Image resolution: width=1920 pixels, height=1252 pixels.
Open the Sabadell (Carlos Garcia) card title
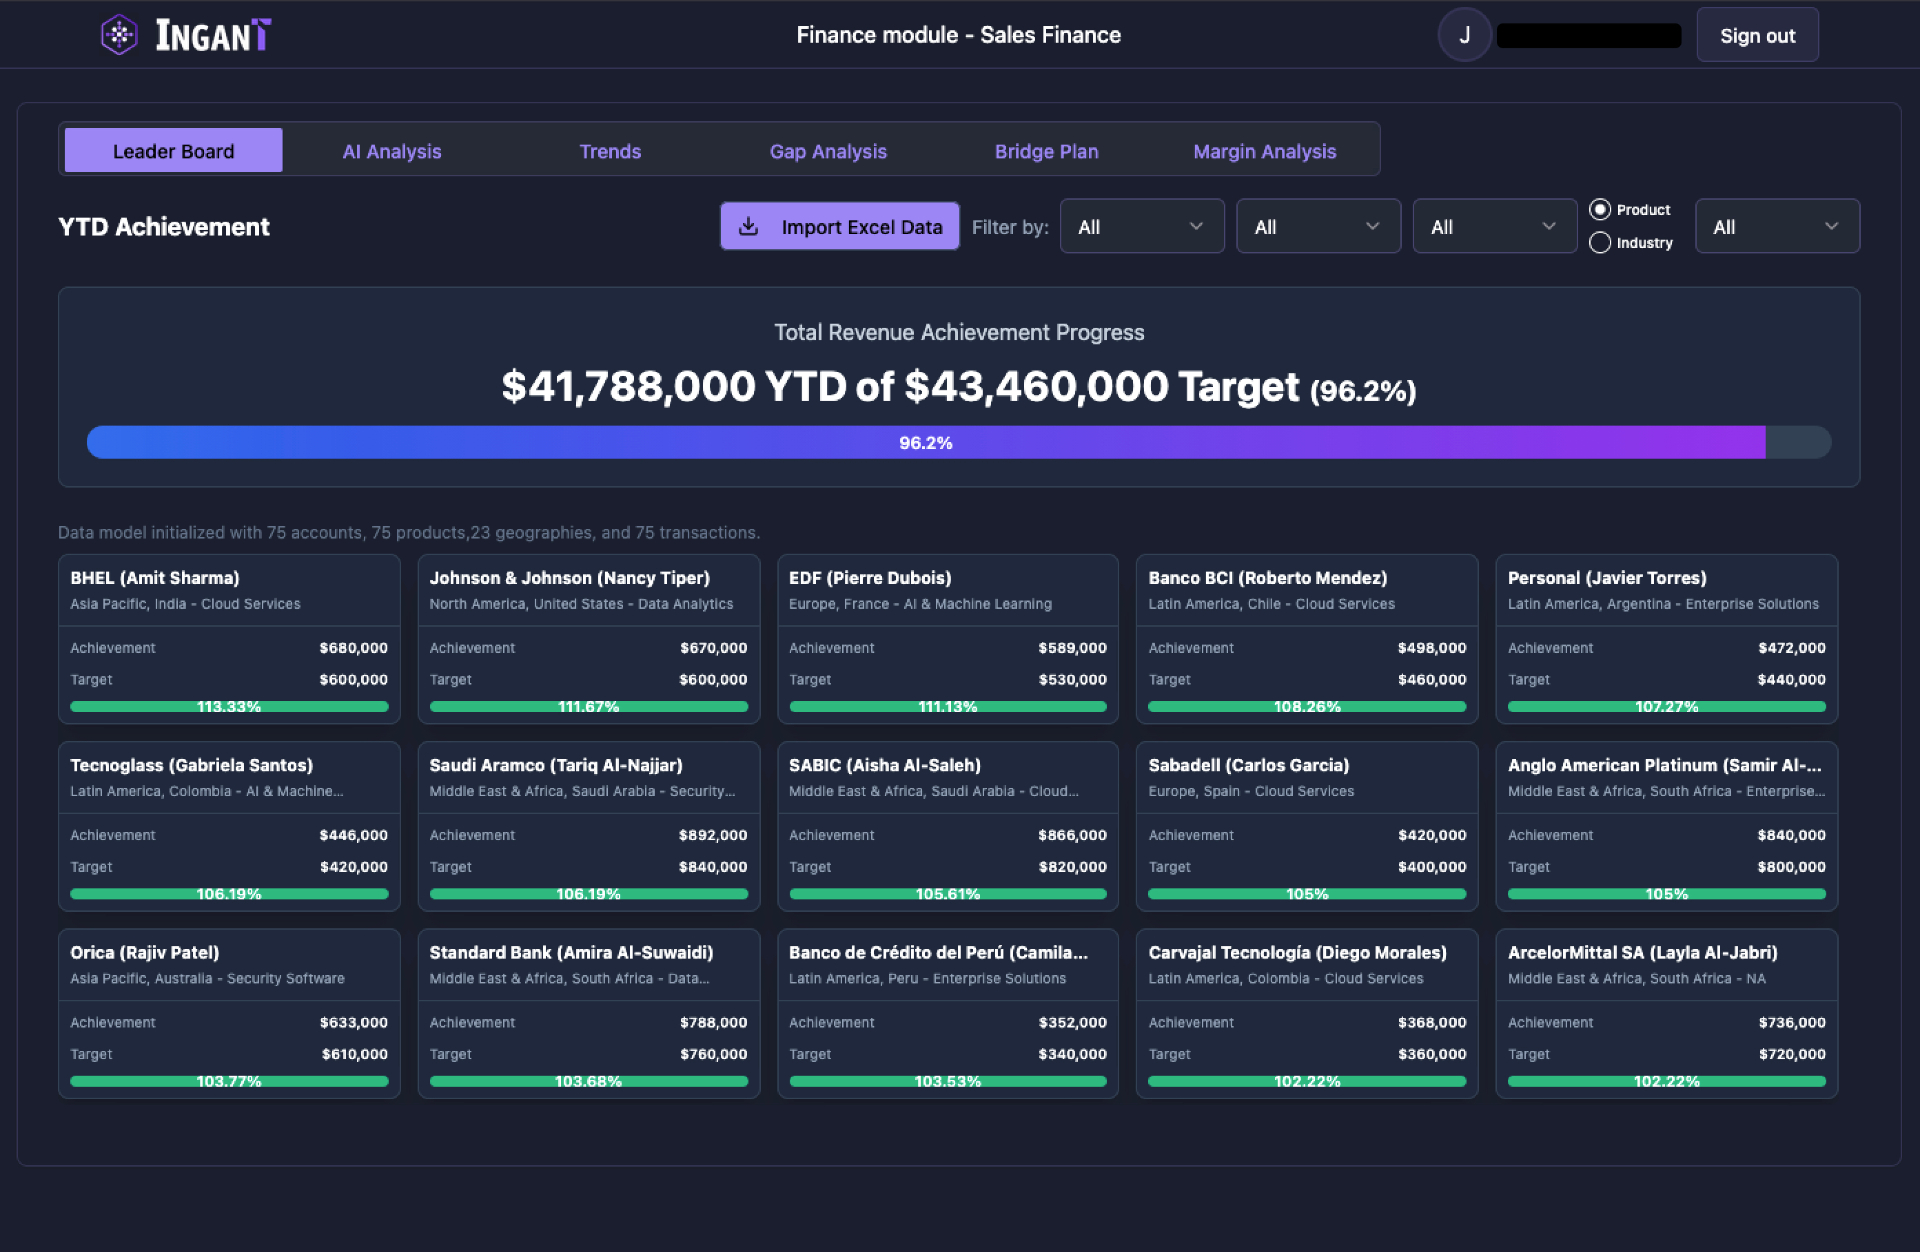click(x=1248, y=765)
